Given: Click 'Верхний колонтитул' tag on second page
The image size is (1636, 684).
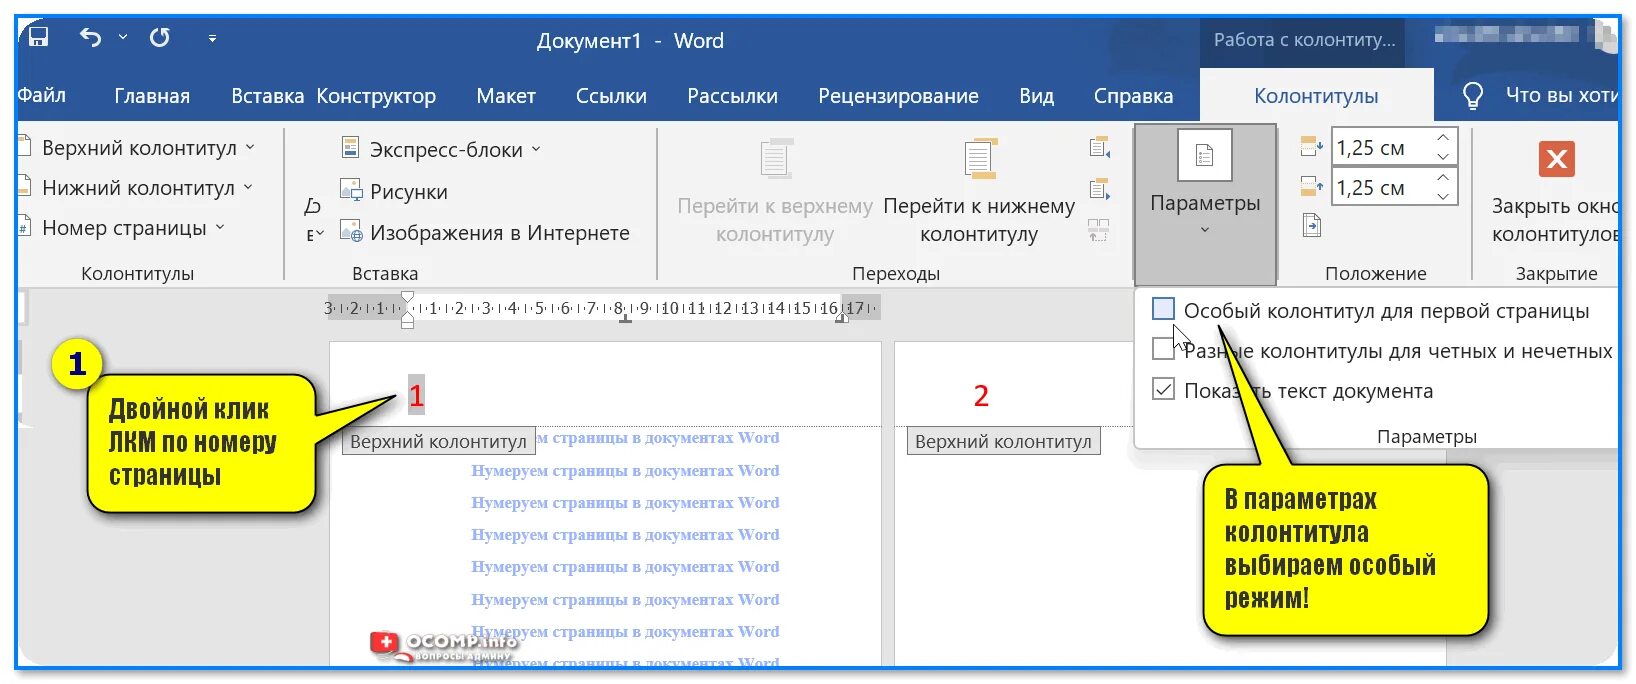Looking at the screenshot, I should [x=1003, y=441].
